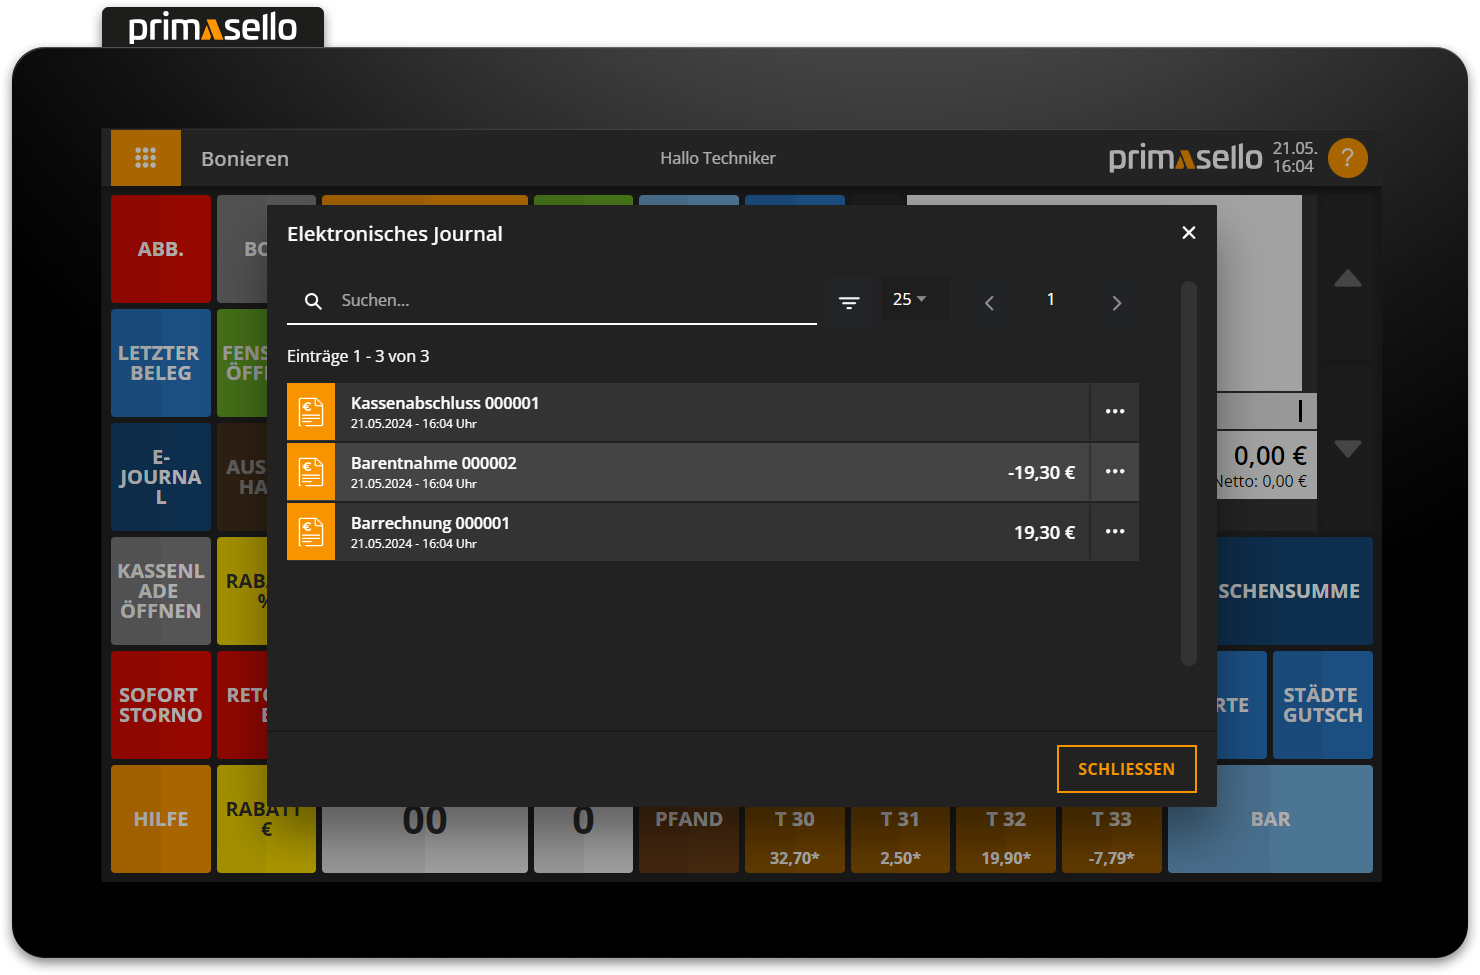Click the journal dialog vertical scrollbar
This screenshot has height=975, width=1480.
(x=1189, y=470)
